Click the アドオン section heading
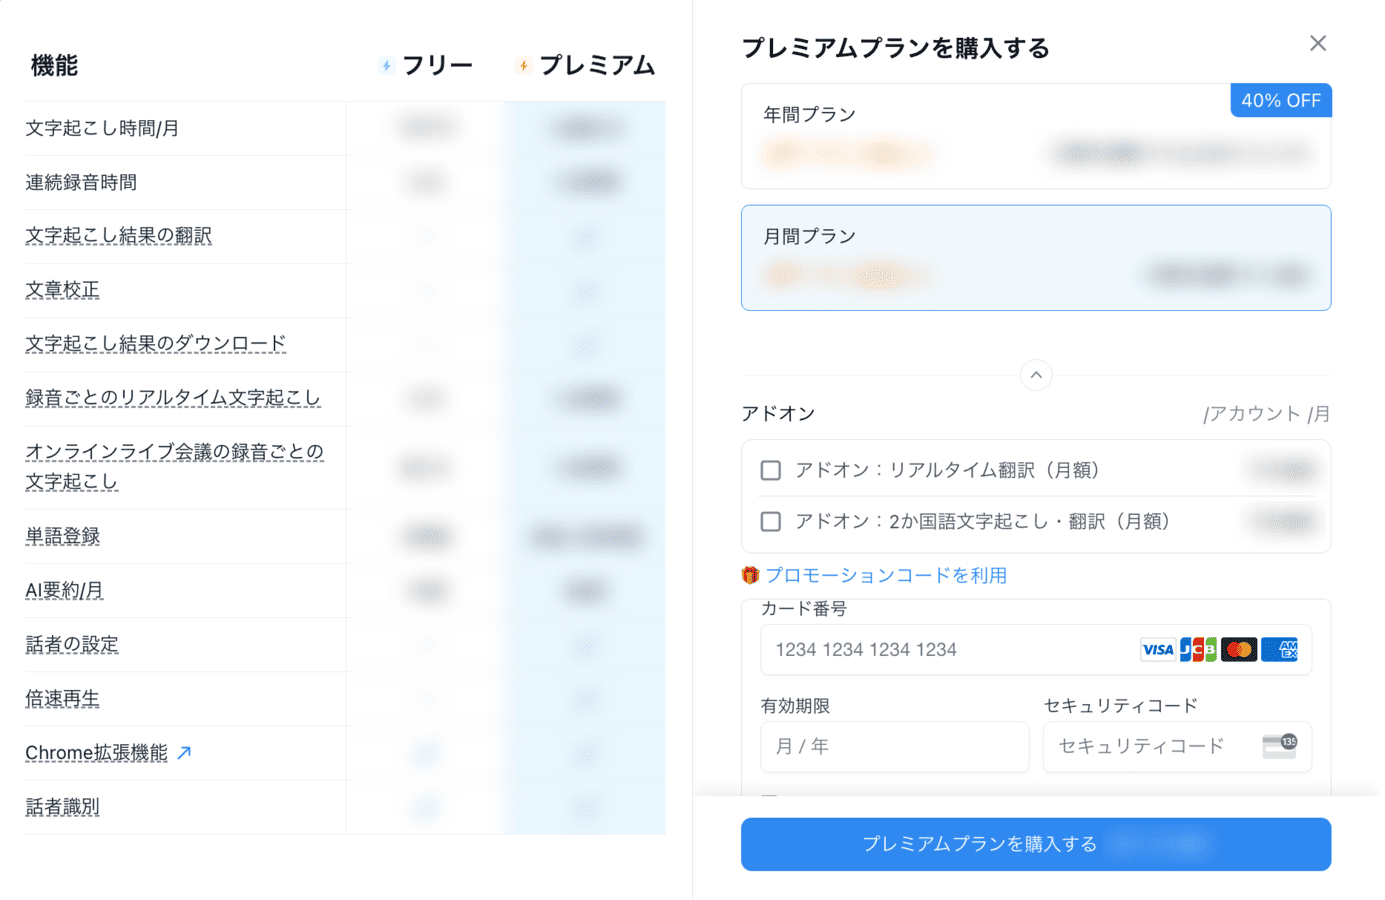1385x900 pixels. [x=778, y=414]
